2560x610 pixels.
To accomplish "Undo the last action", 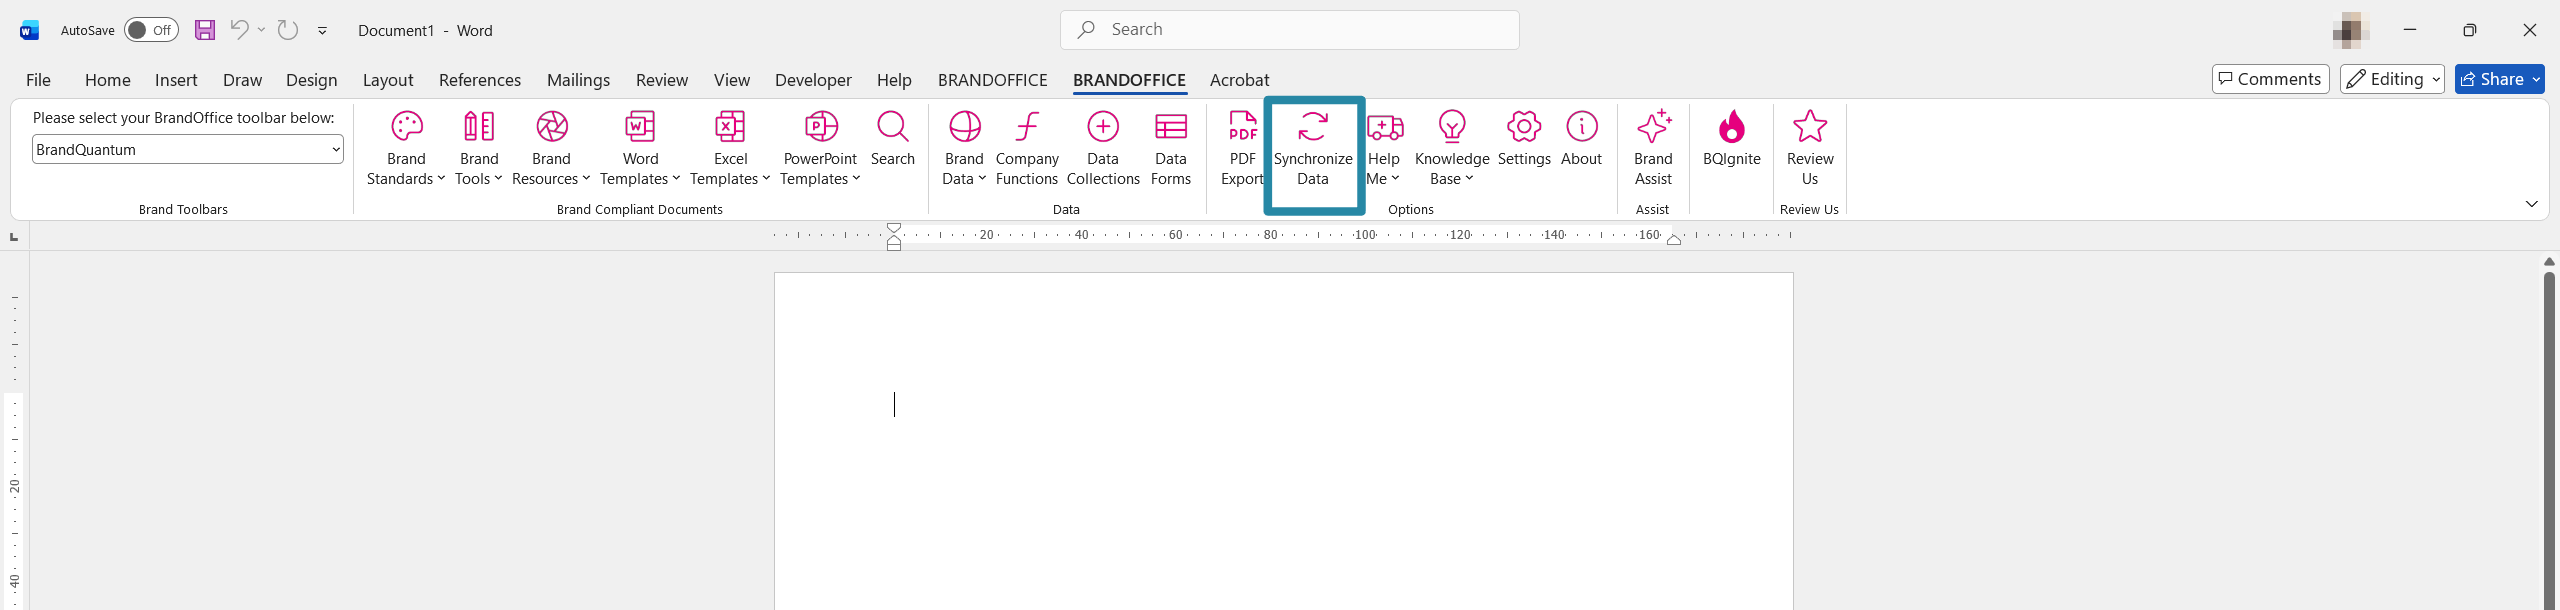I will point(239,30).
